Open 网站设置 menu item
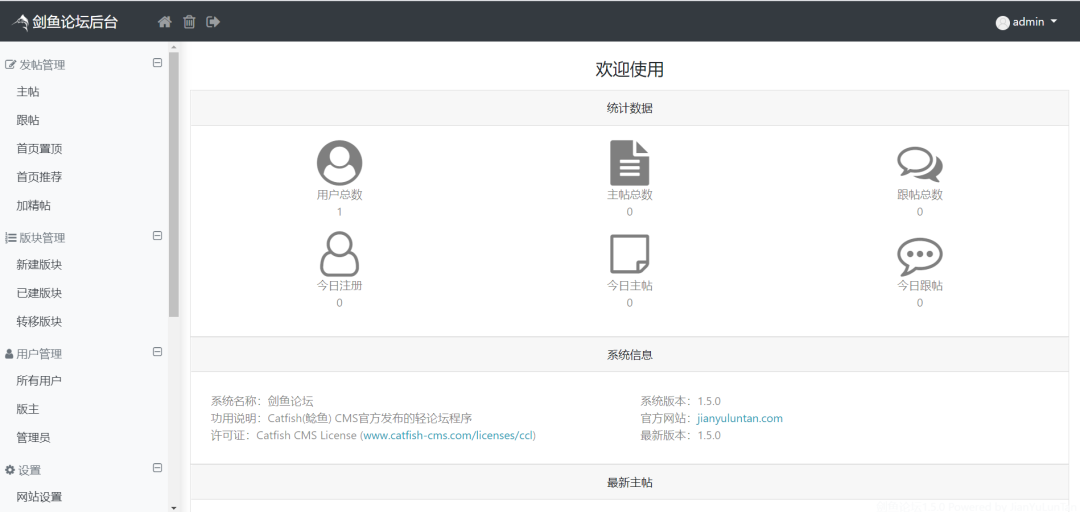1080x512 pixels. [x=39, y=497]
